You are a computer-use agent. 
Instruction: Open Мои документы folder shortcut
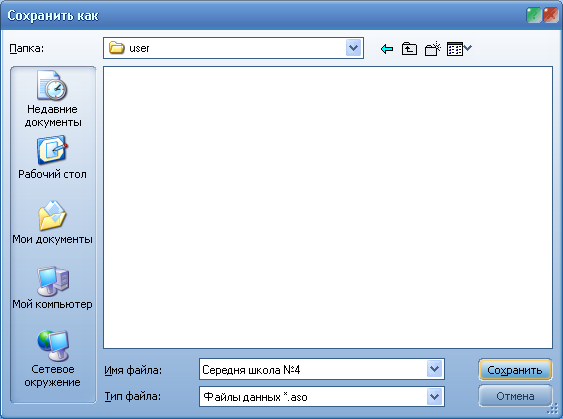click(x=52, y=223)
